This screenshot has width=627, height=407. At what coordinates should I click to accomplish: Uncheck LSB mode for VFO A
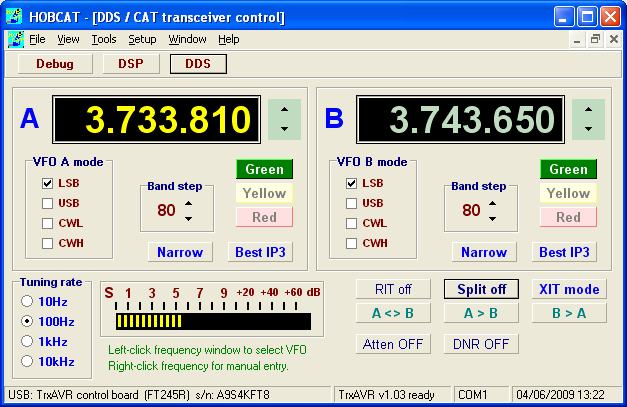(48, 183)
